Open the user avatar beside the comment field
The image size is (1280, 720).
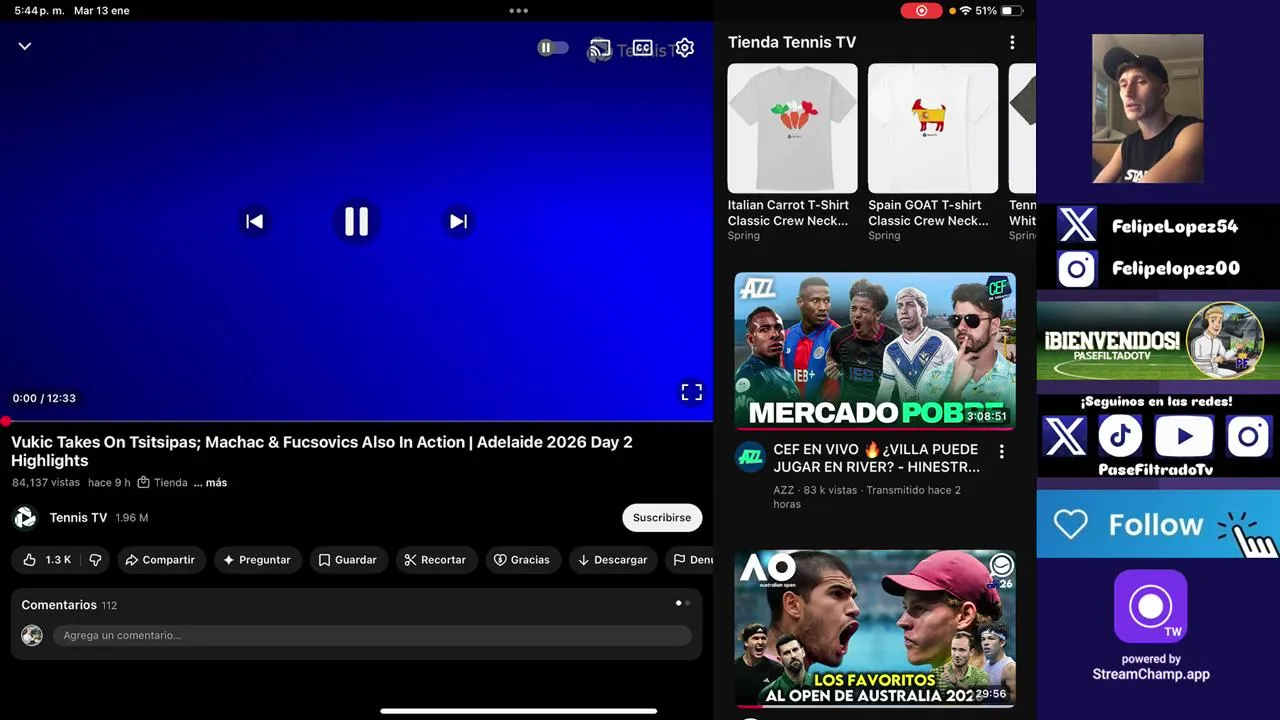click(32, 635)
